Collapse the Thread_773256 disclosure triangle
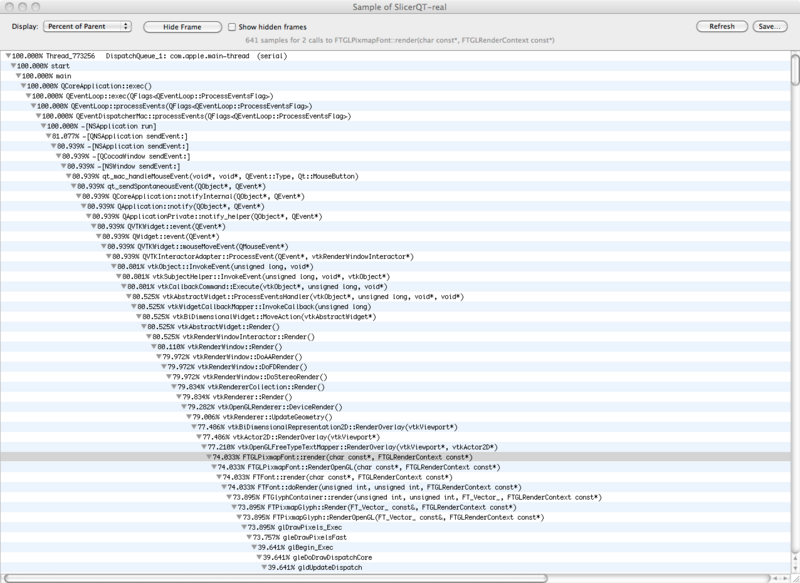Image resolution: width=800 pixels, height=583 pixels. tap(10, 53)
